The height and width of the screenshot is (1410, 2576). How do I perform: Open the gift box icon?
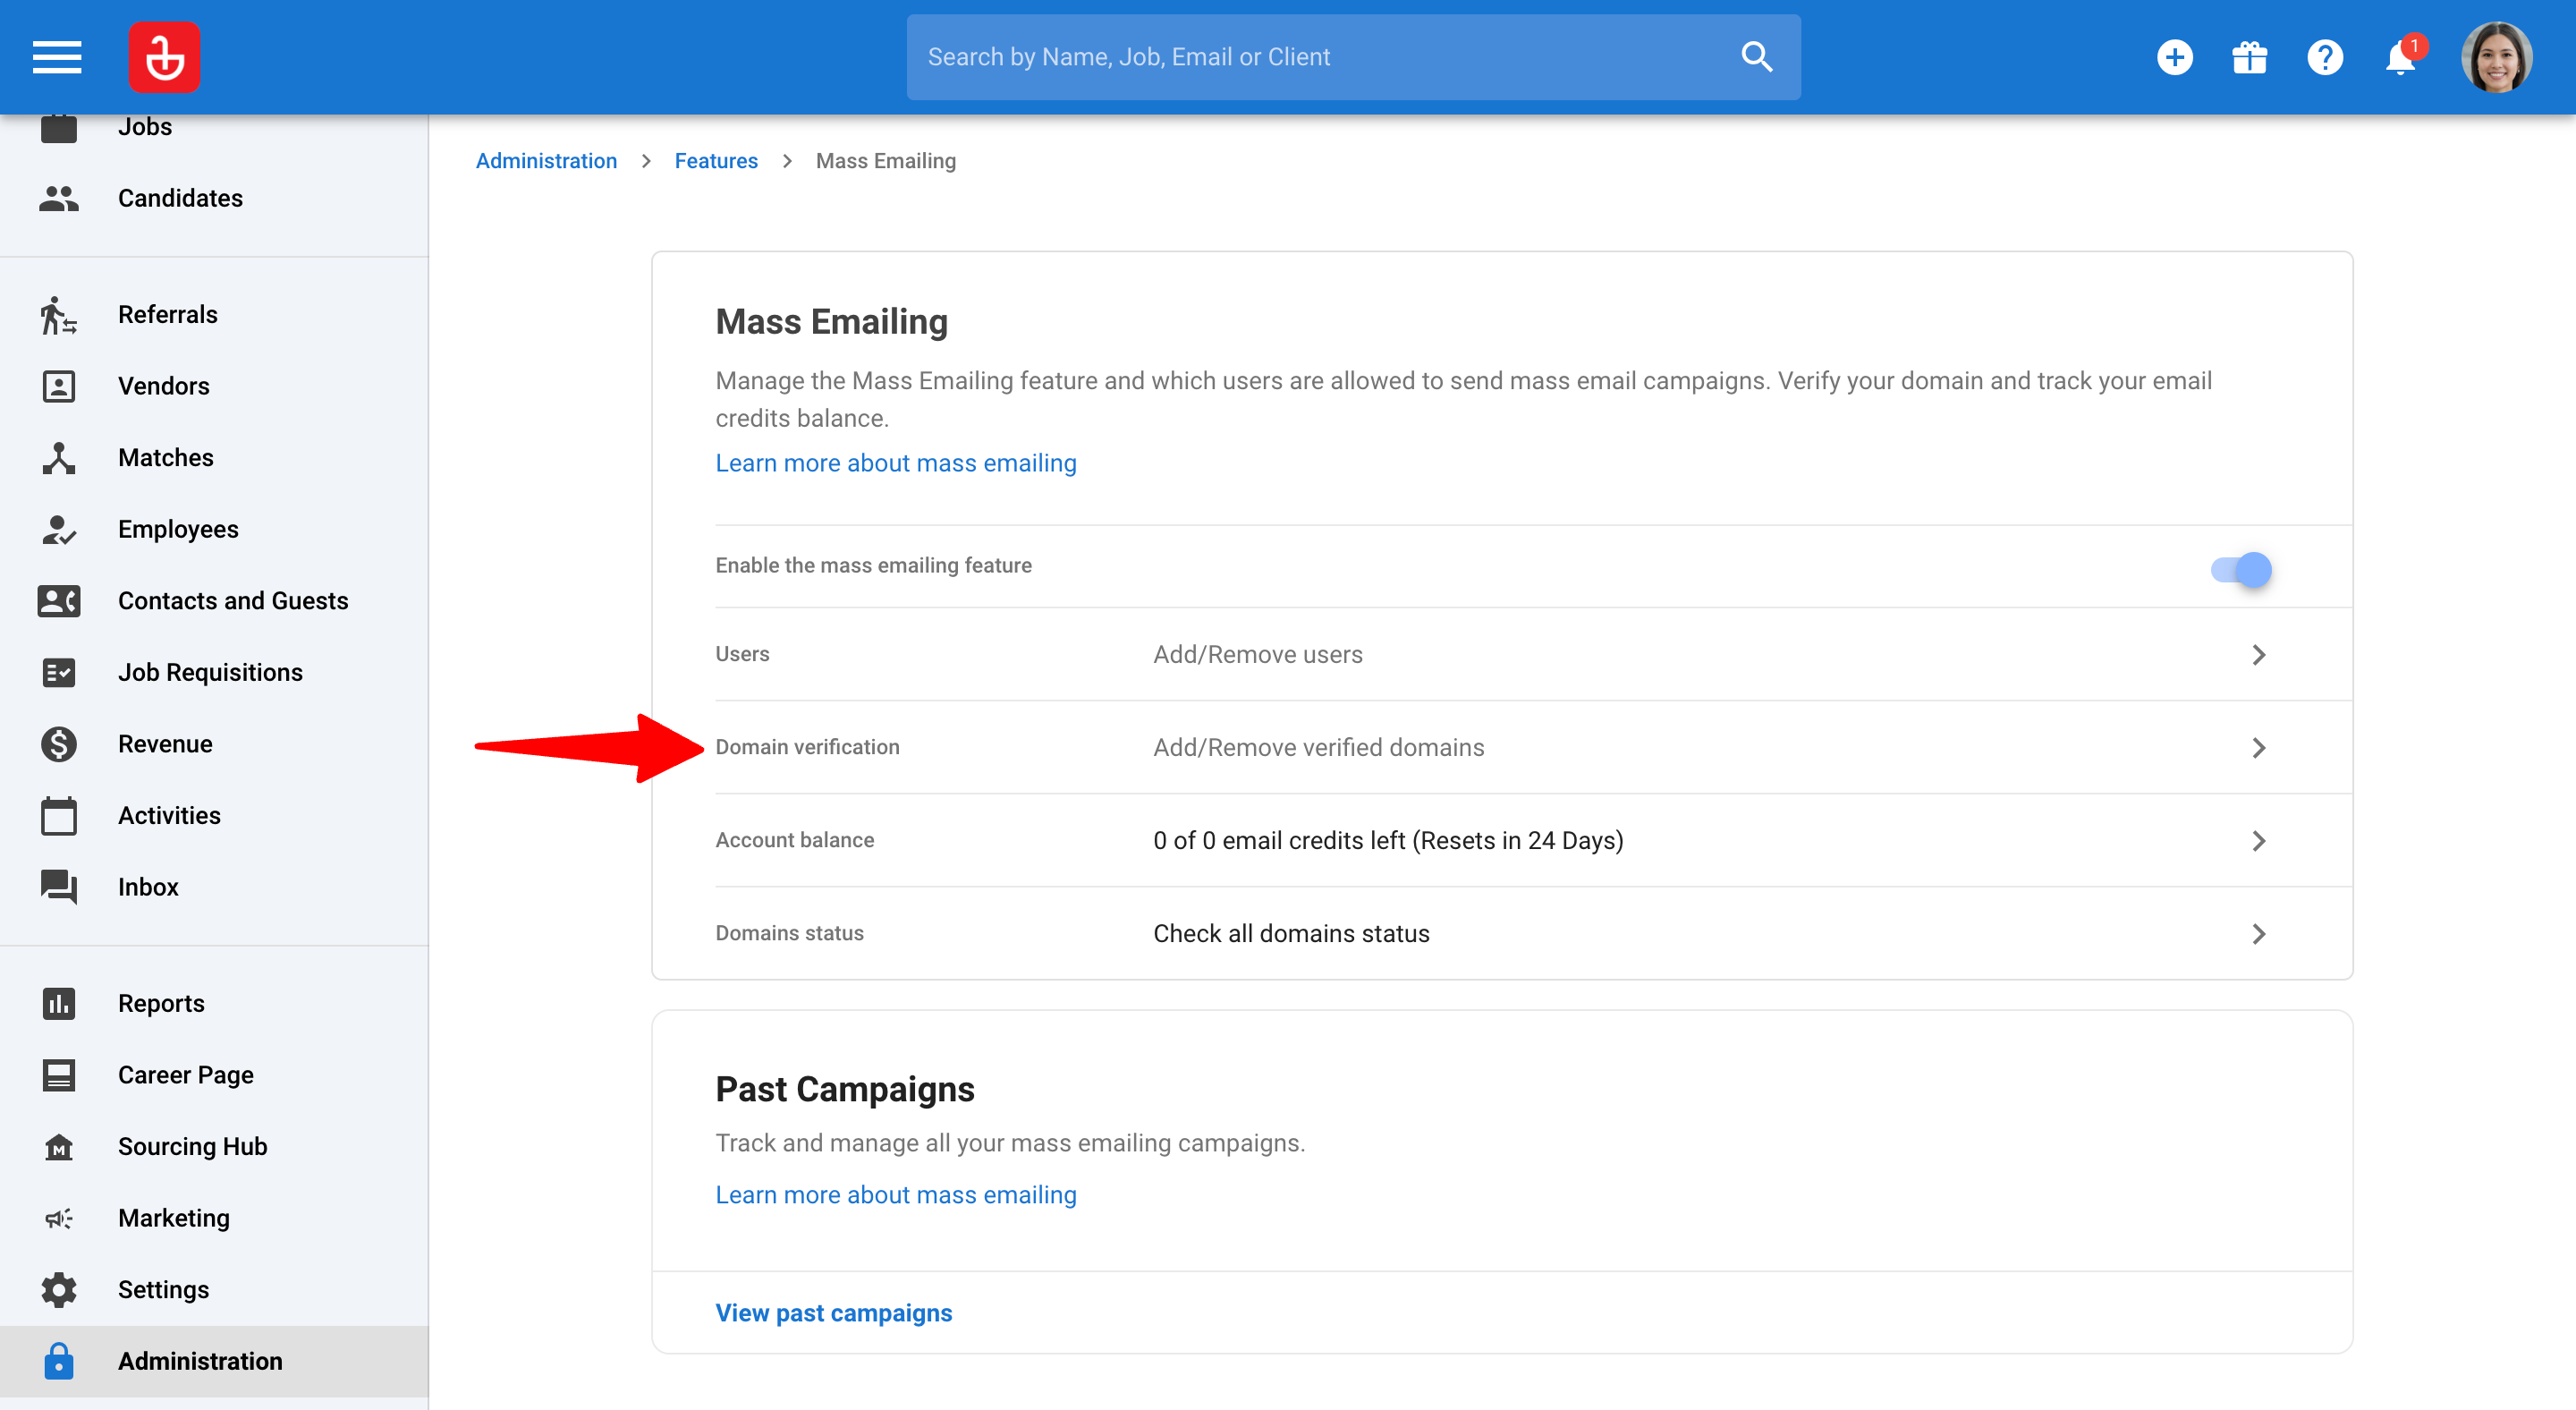tap(2249, 57)
